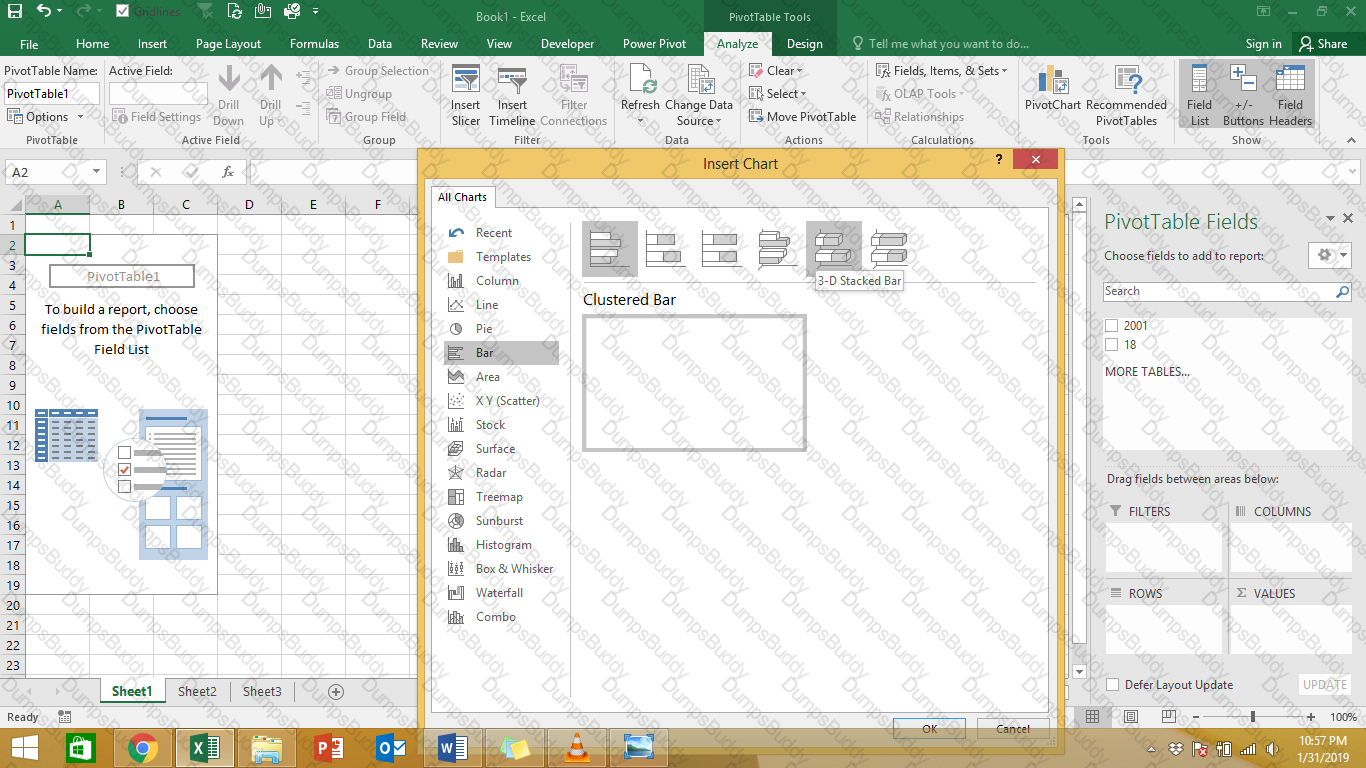Expand the PivotTable Options dropdown
Screen dimensions: 1366x768
[x=46, y=117]
